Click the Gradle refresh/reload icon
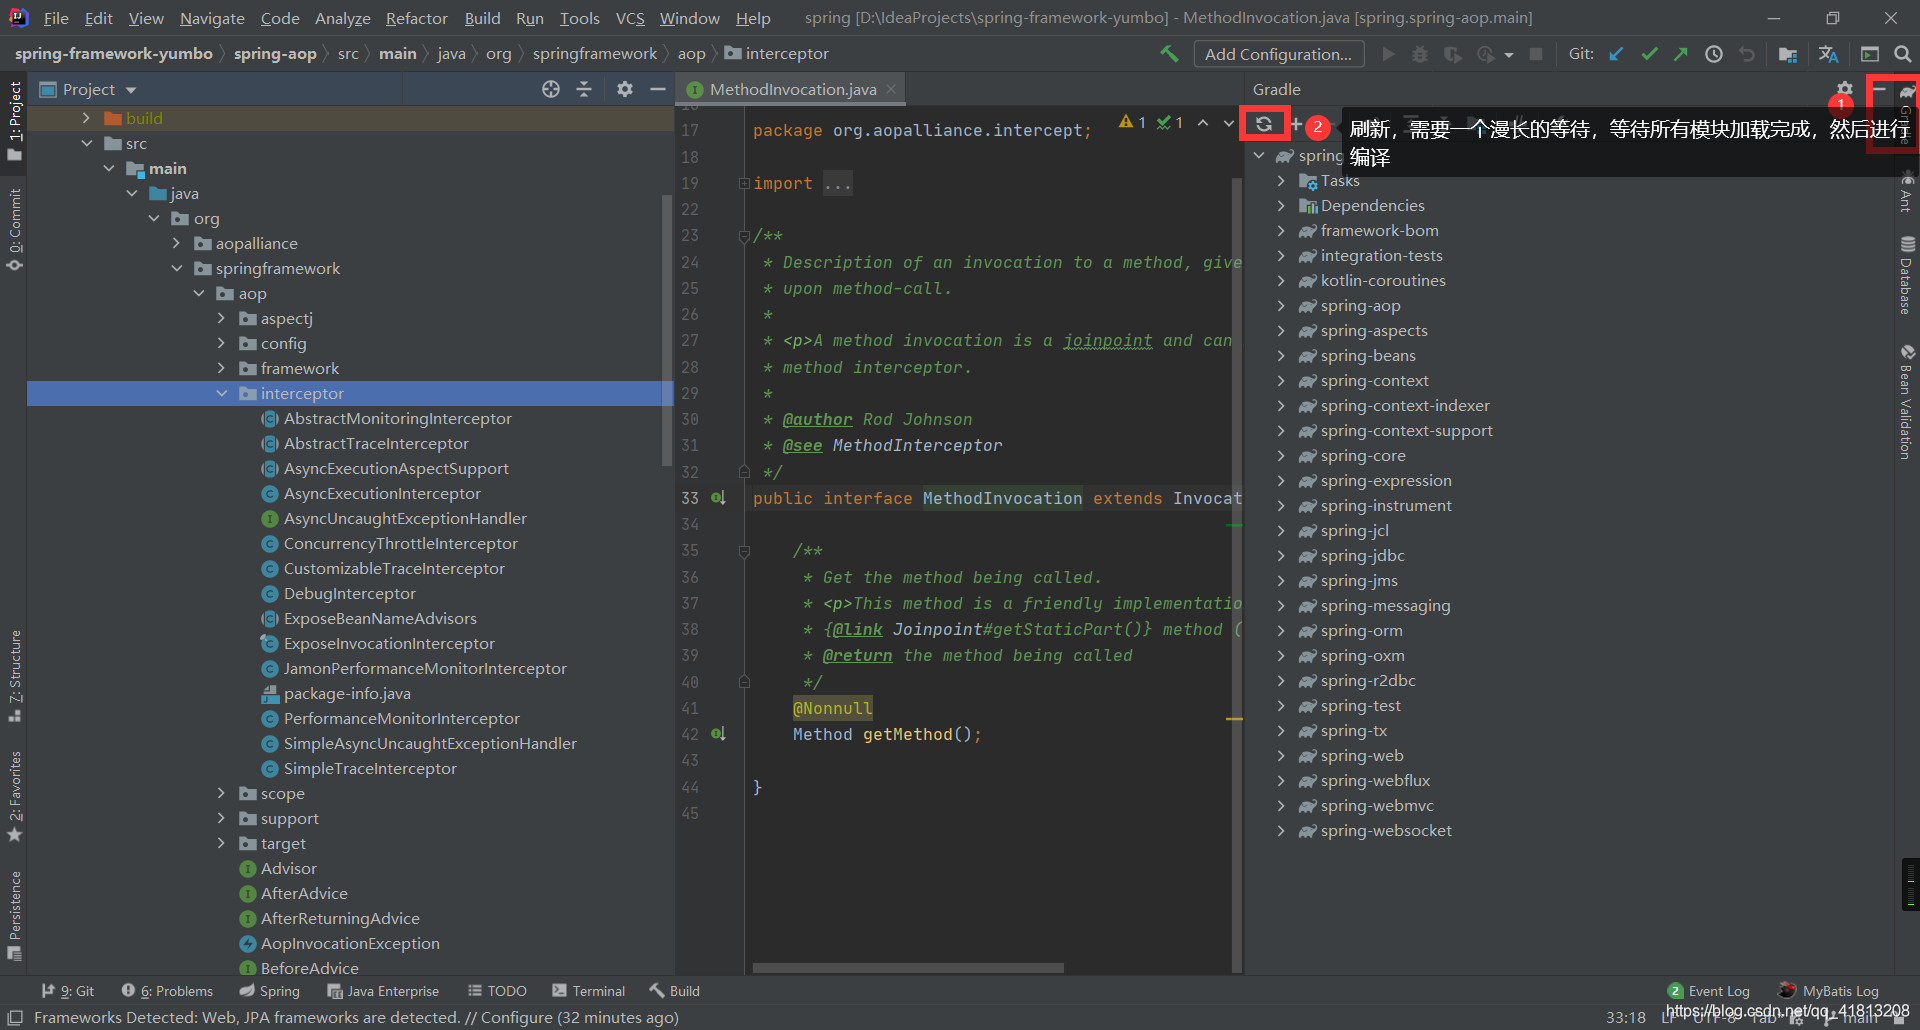 pyautogui.click(x=1264, y=124)
